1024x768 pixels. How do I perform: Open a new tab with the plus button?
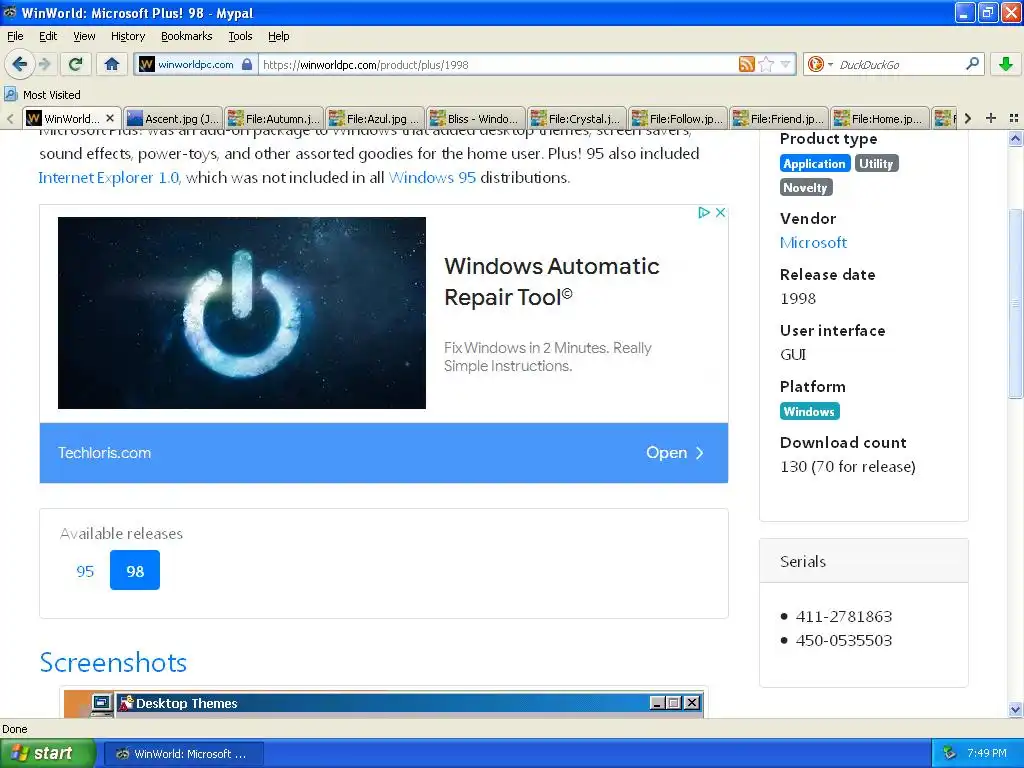click(991, 118)
